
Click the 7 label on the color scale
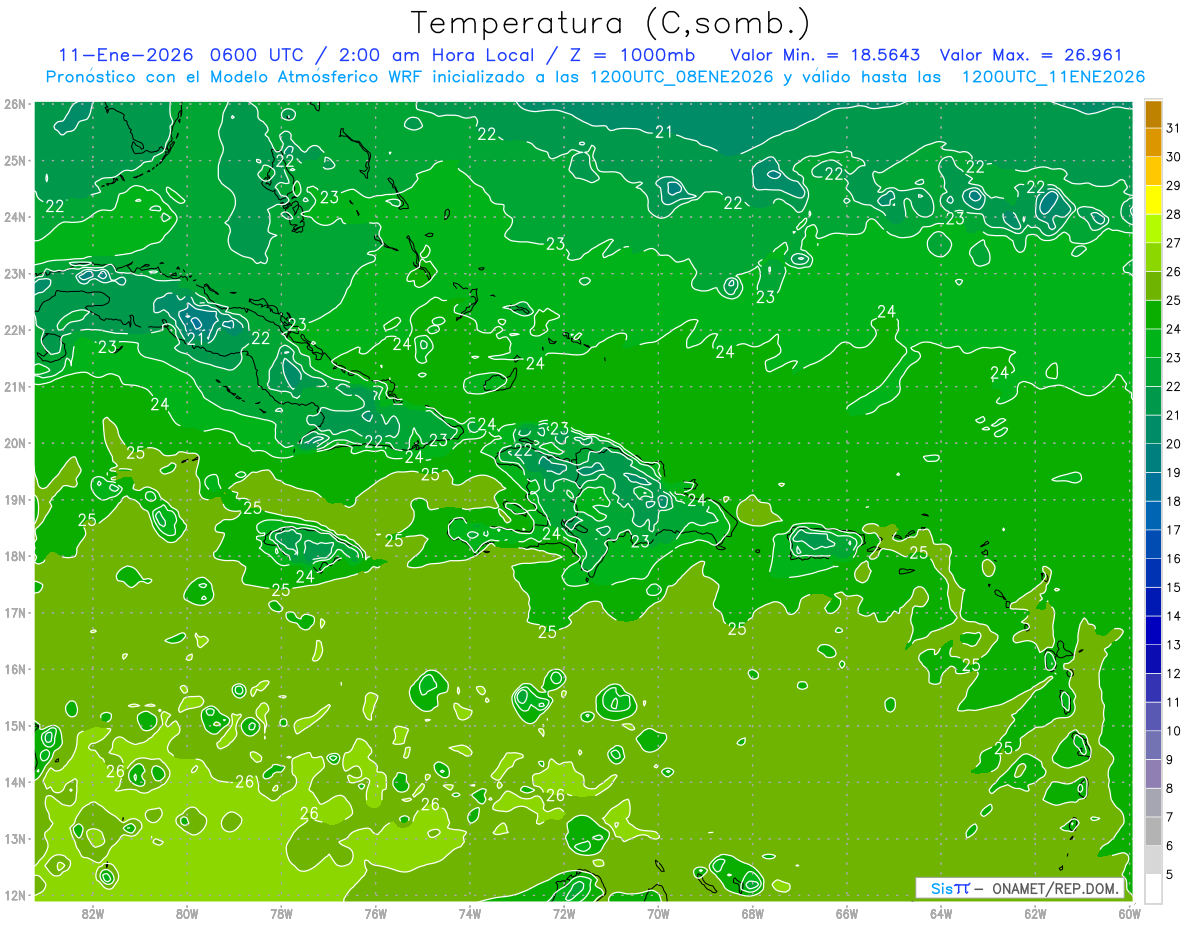1170,817
